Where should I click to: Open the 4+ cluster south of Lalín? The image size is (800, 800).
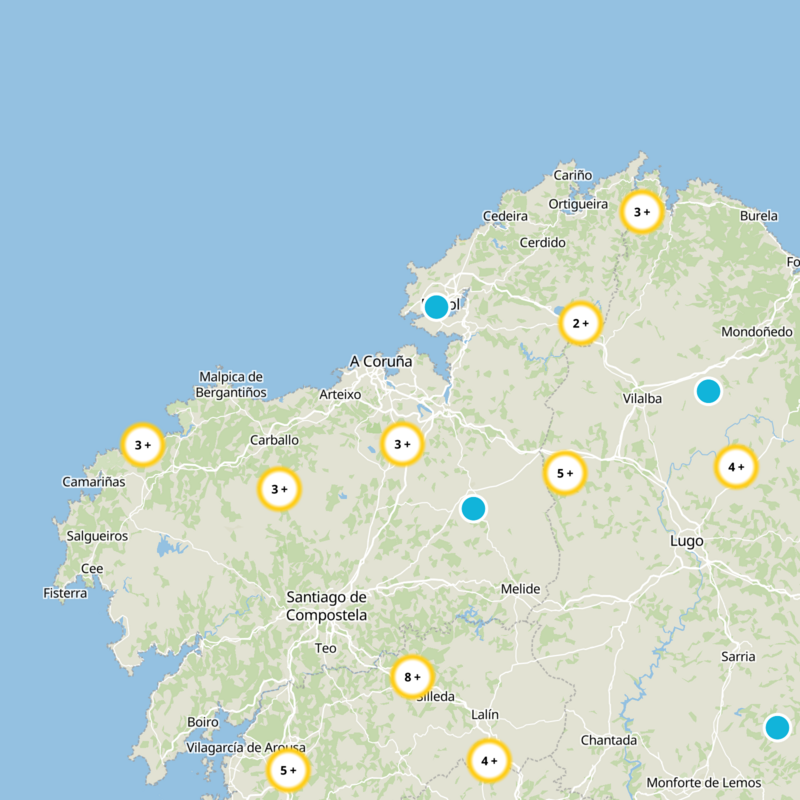point(489,761)
